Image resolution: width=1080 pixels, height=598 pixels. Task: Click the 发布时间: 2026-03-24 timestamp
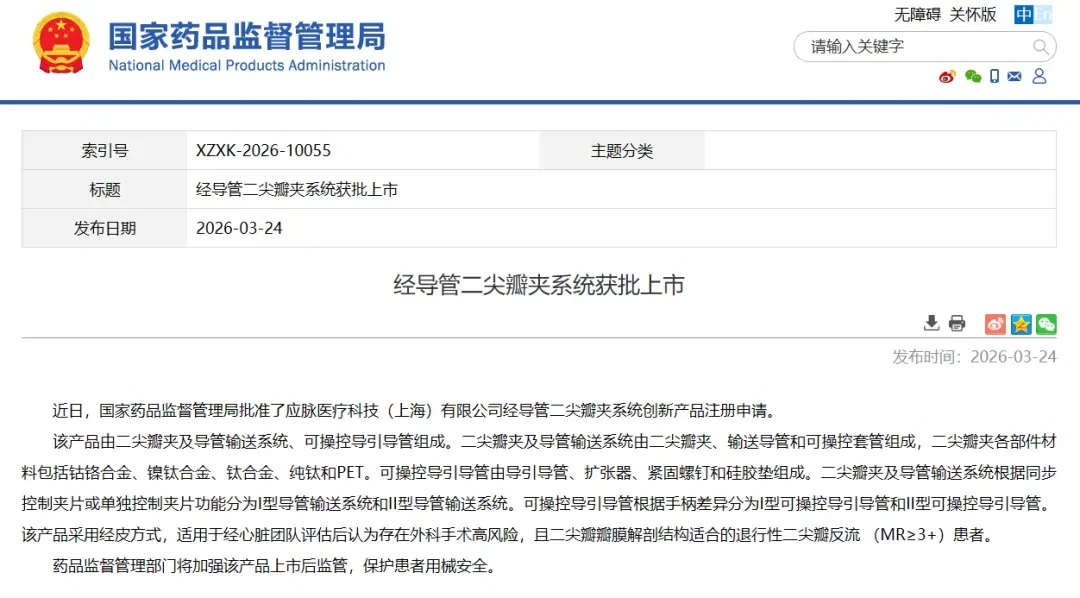[974, 356]
